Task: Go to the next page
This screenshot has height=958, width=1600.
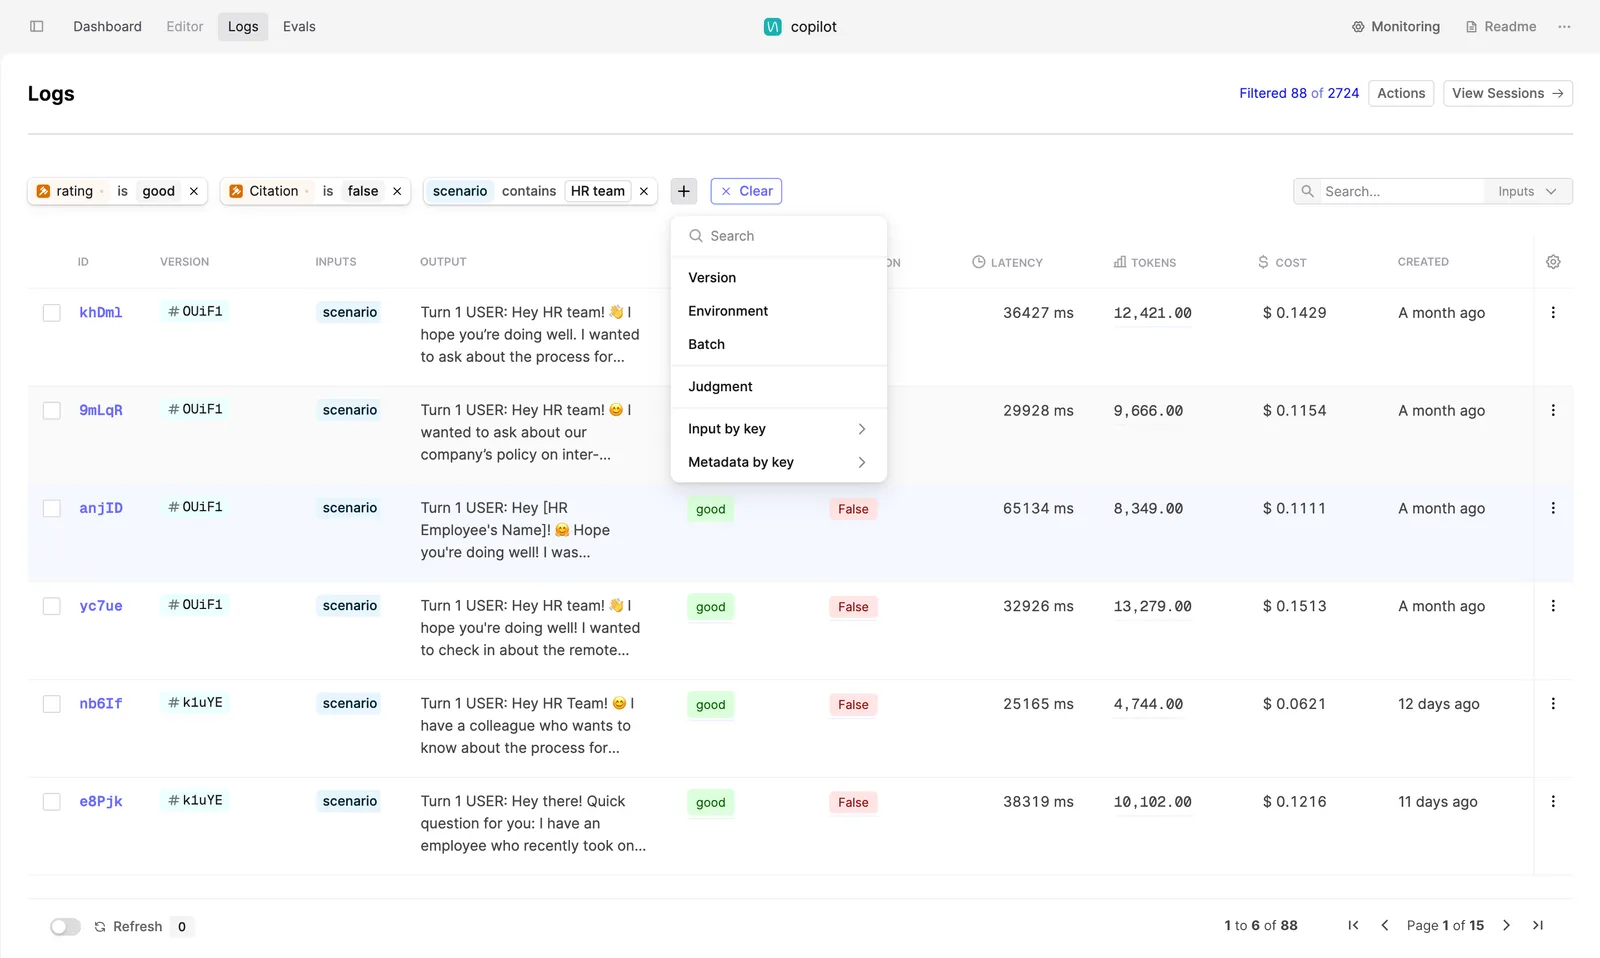Action: [1507, 926]
